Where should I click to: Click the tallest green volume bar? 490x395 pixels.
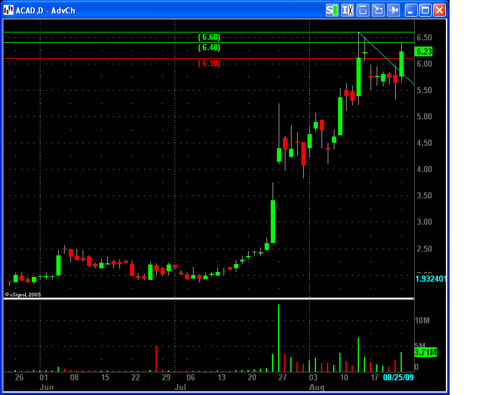279,338
